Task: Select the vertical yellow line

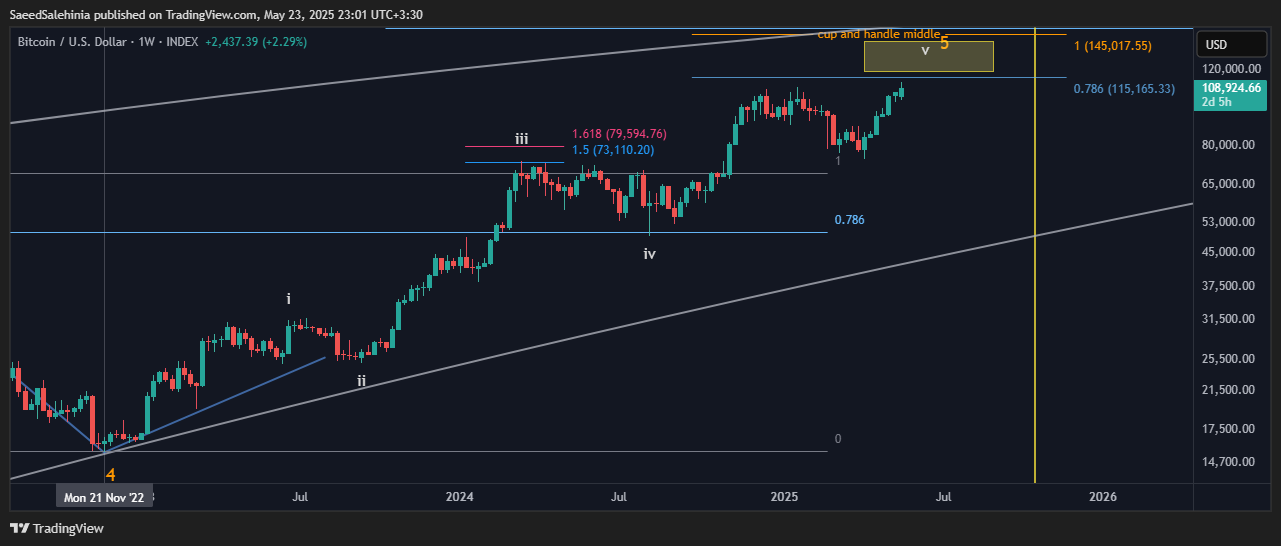Action: 1034,254
